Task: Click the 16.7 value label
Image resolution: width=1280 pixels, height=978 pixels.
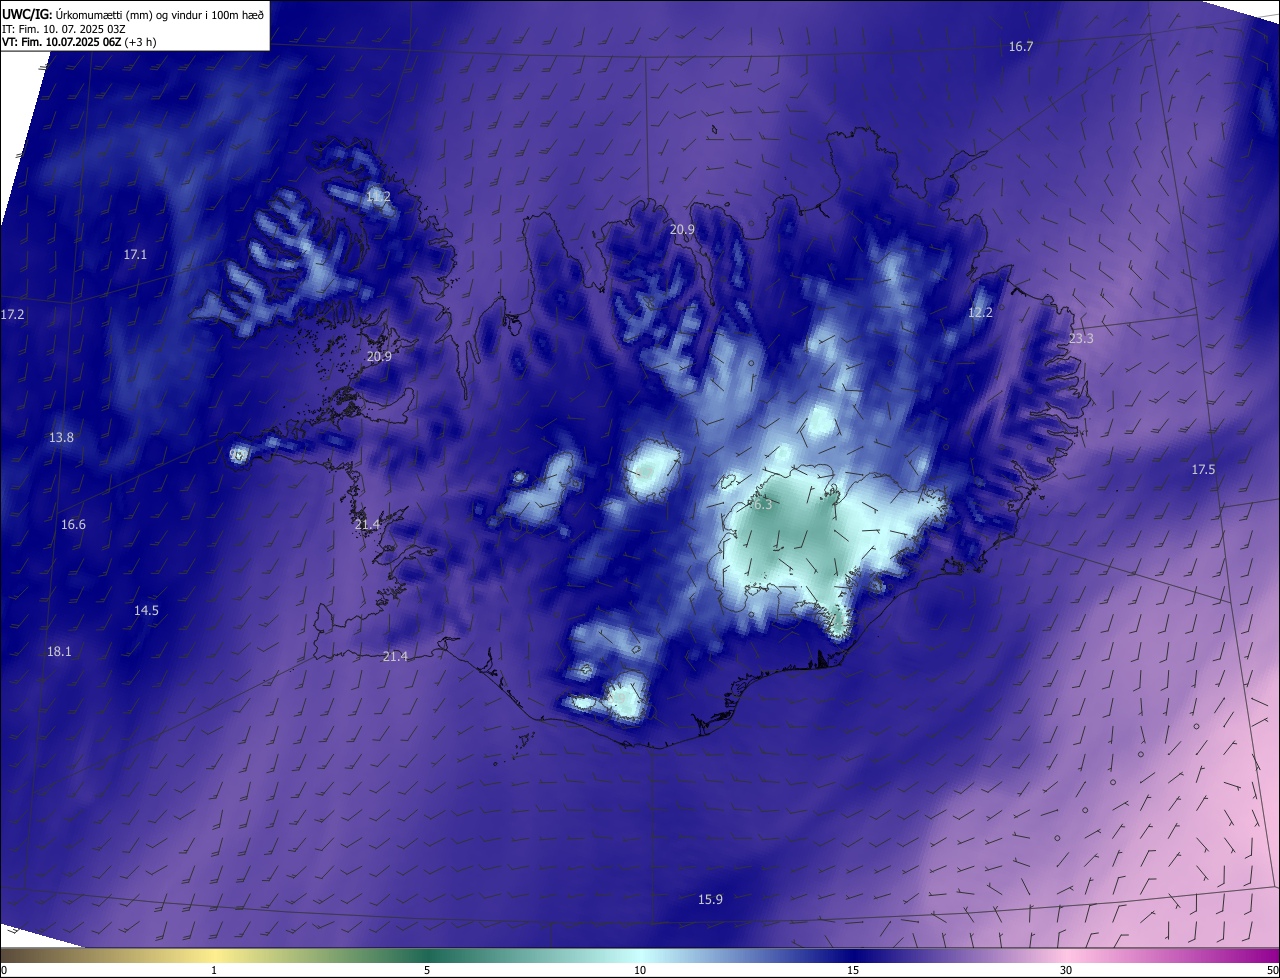Action: (x=1020, y=47)
